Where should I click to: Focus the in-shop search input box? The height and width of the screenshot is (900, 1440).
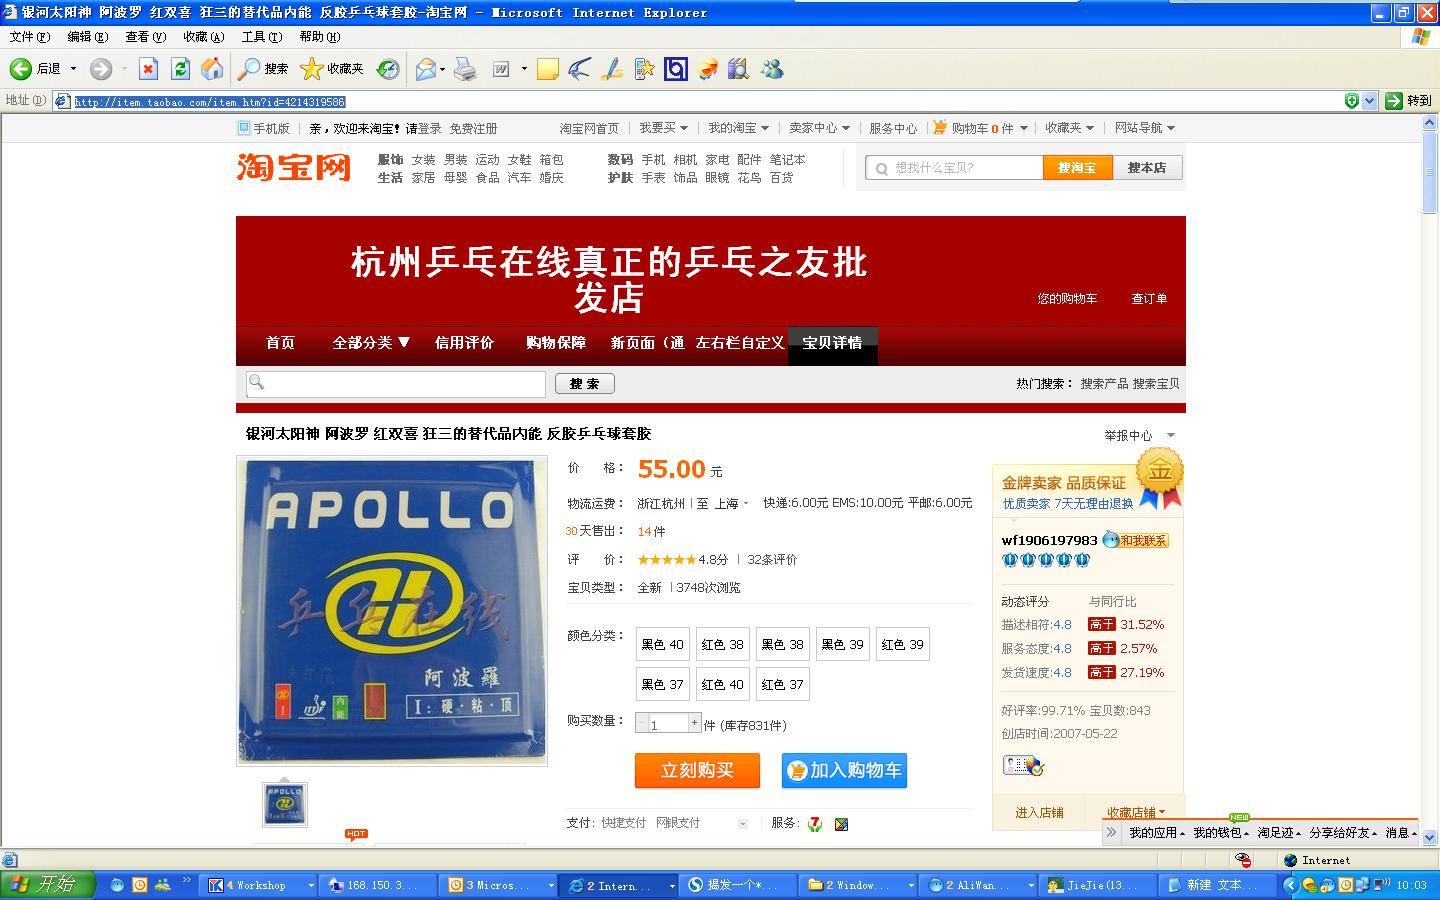396,384
